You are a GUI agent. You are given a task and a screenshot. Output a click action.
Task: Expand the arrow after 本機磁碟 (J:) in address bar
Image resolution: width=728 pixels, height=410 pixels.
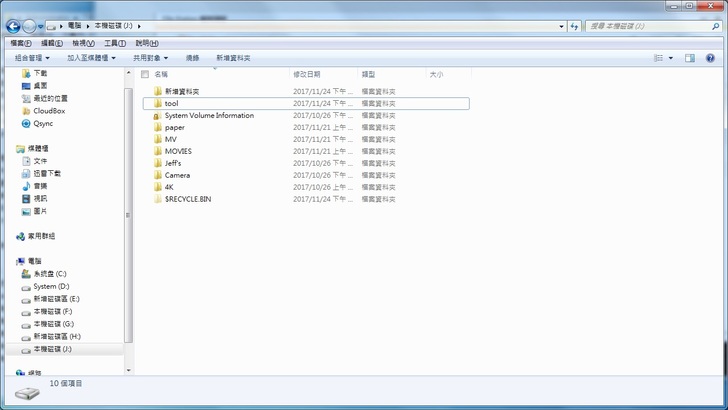pos(139,26)
